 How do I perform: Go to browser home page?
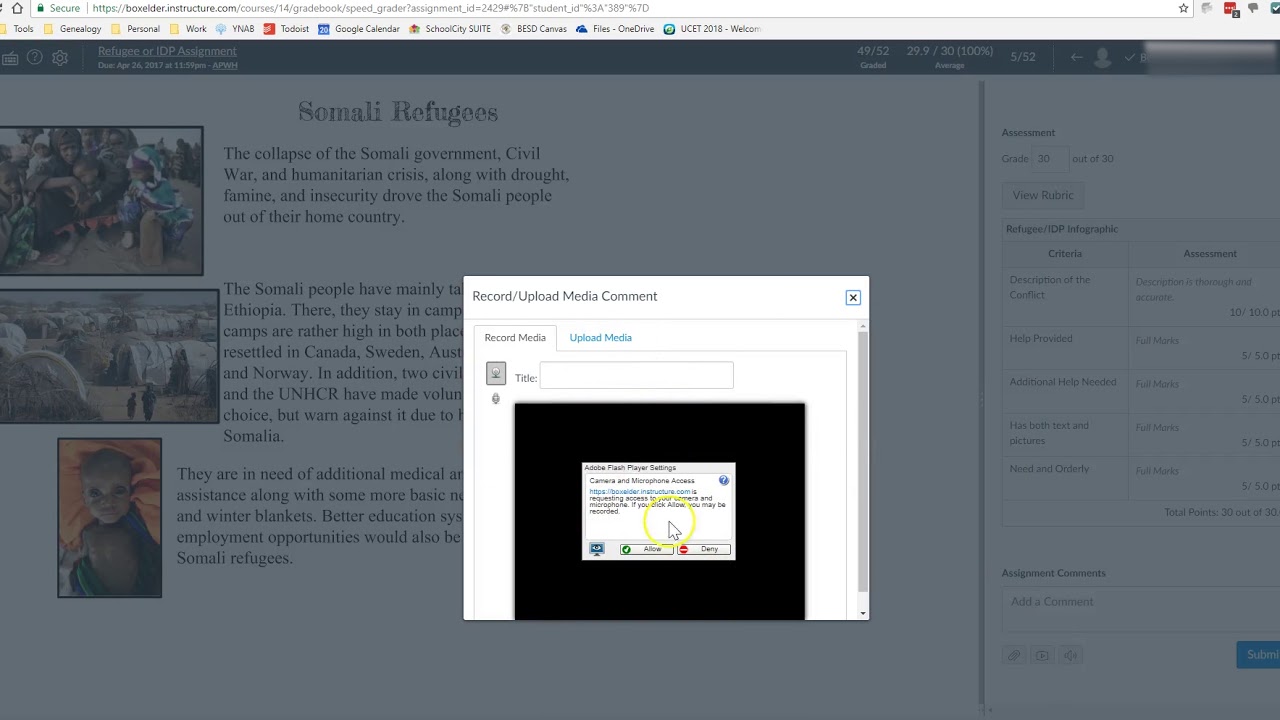pyautogui.click(x=17, y=8)
